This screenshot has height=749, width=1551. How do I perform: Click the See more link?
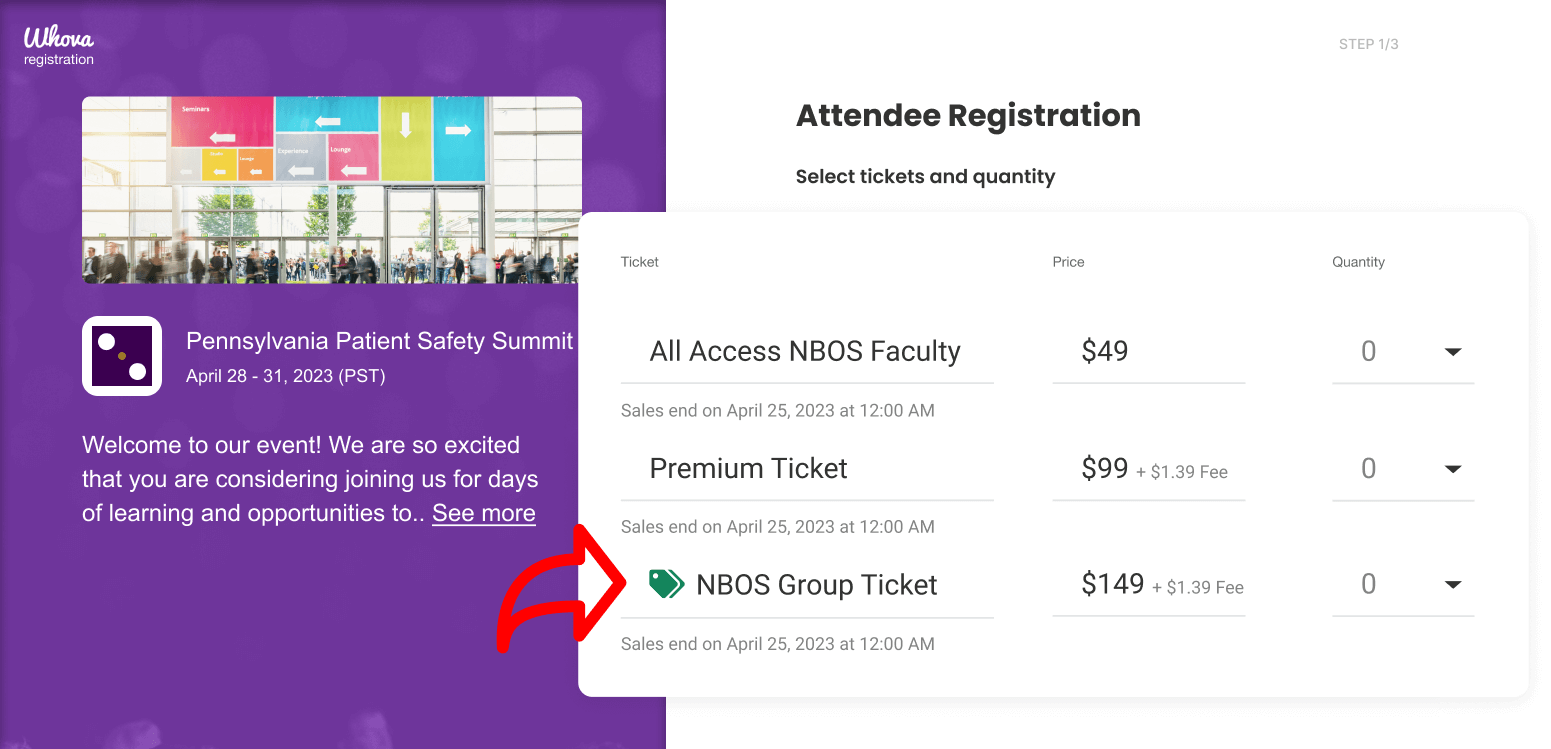click(x=483, y=513)
